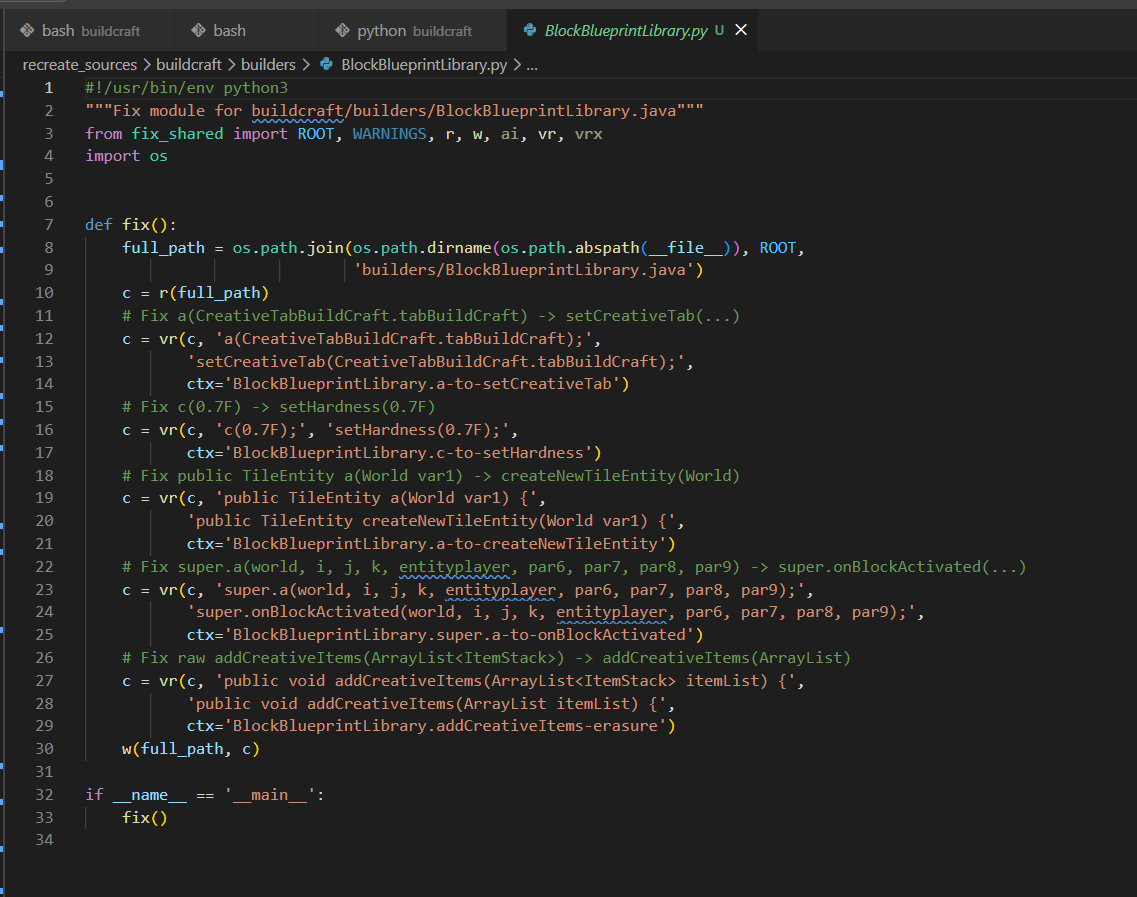The image size is (1137, 897).
Task: Open the buildcraft breadcrumb folder
Action: [x=189, y=65]
